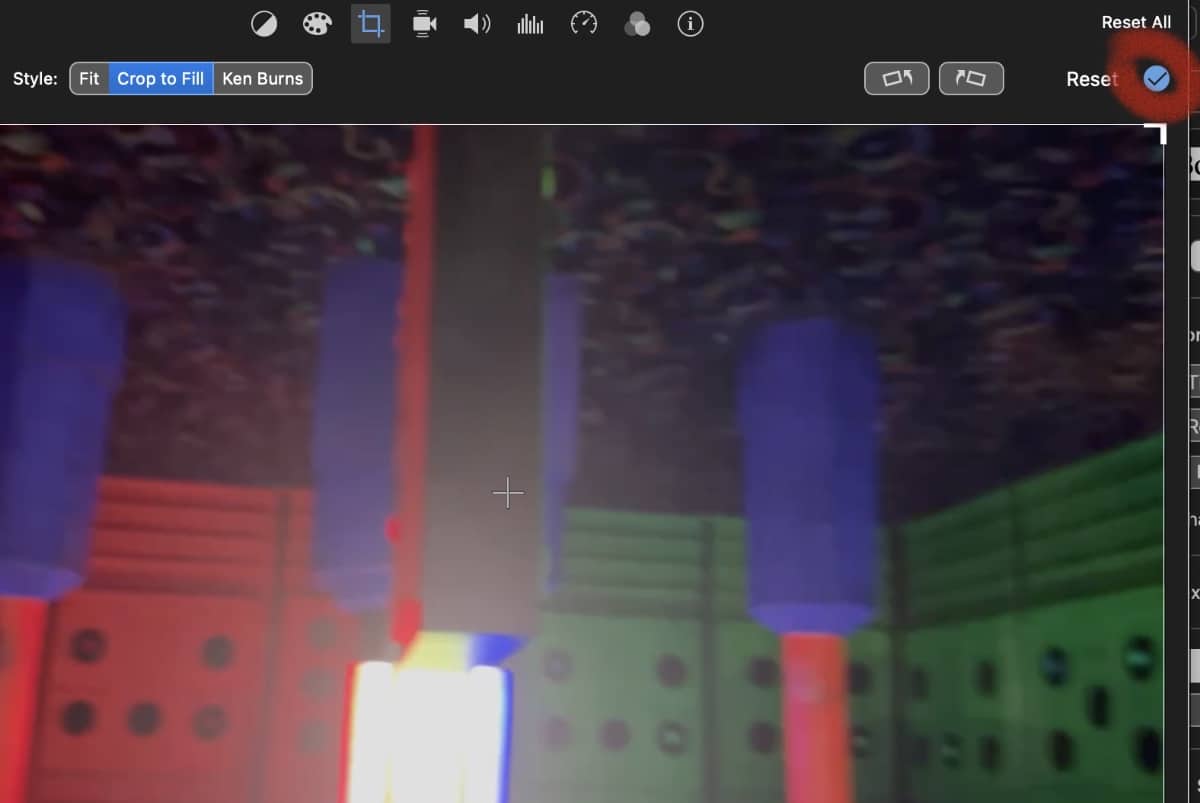
Task: Show clip information panel
Action: 690,24
